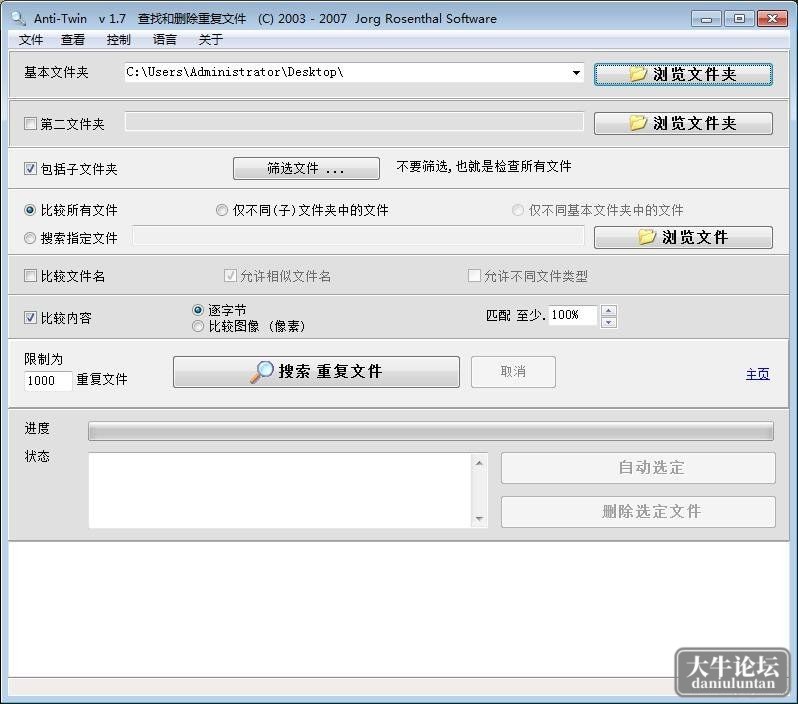Open the 查看 menu
The height and width of the screenshot is (704, 798).
[73, 40]
